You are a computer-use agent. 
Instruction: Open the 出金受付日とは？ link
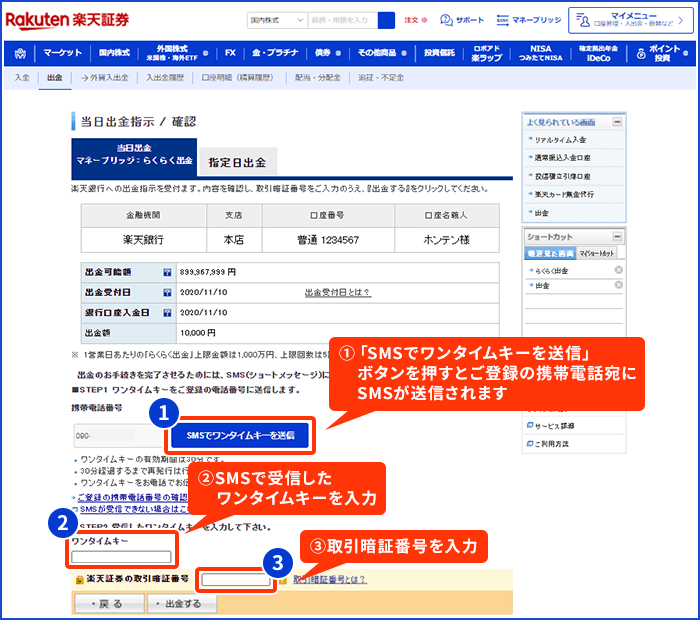338,293
